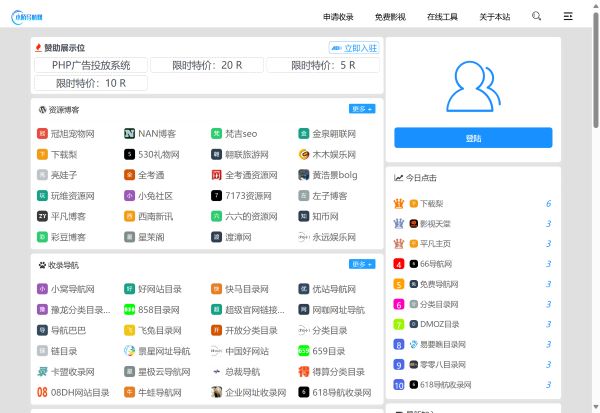Open 免费导航网 in today's clicks ranking
600x413 pixels.
pos(439,284)
